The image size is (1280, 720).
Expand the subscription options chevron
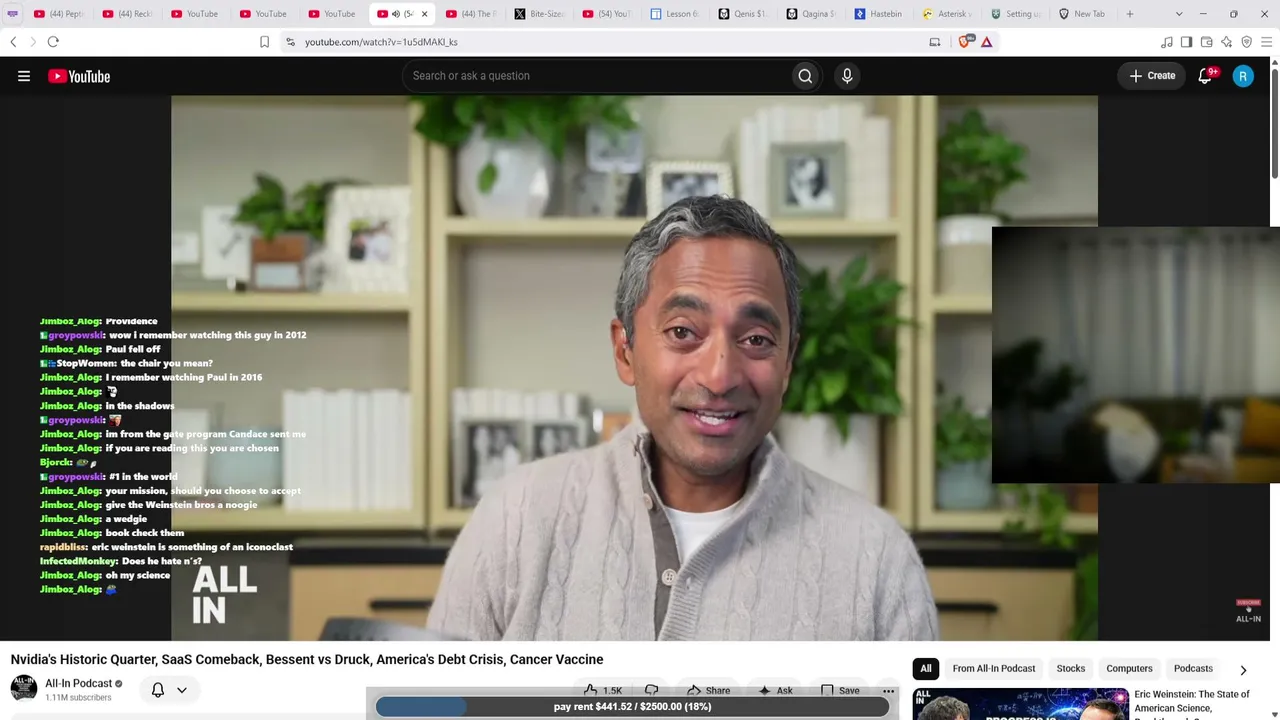click(182, 690)
